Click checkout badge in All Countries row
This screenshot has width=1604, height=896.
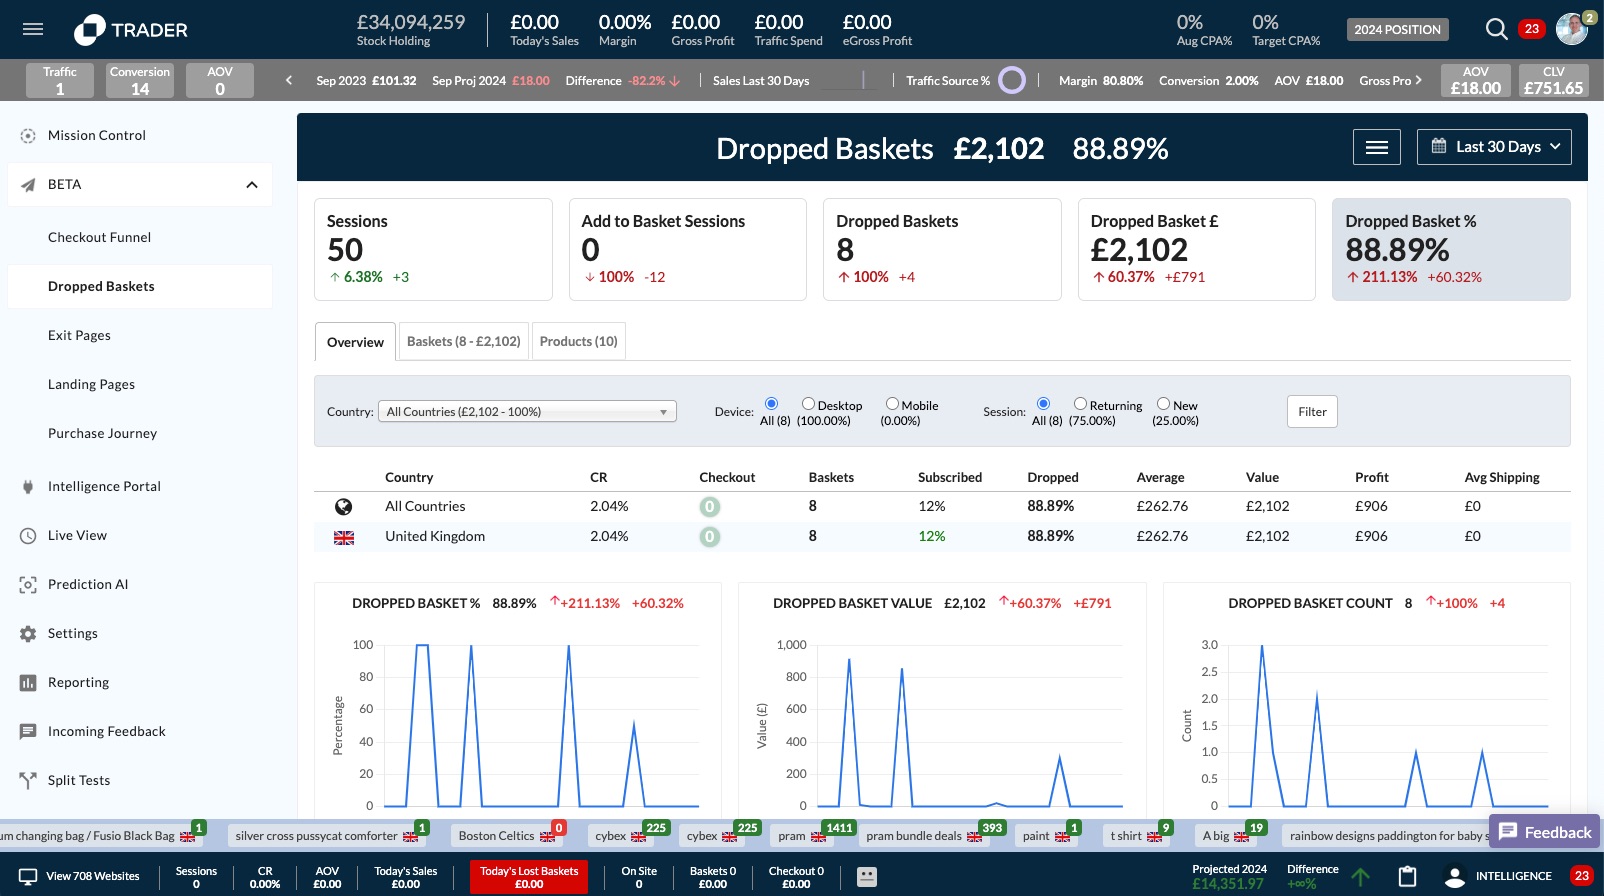709,507
